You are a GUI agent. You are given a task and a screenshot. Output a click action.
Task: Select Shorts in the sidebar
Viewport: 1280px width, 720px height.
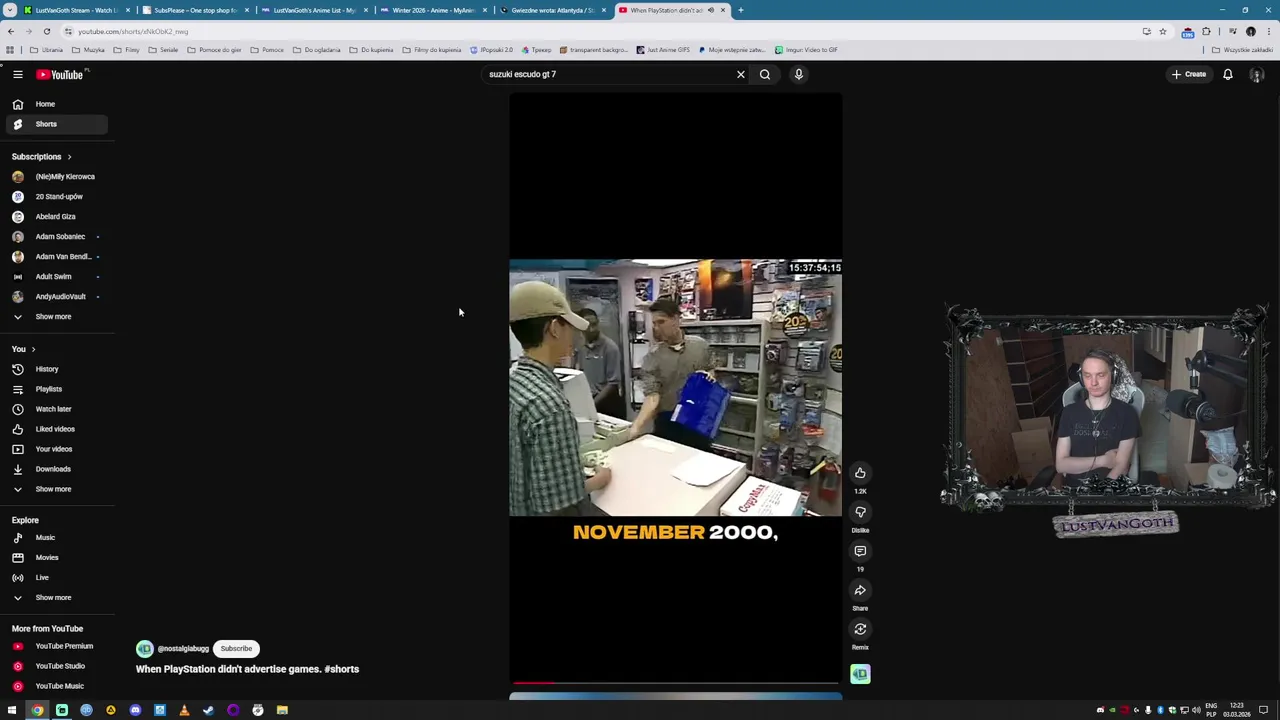coord(56,124)
